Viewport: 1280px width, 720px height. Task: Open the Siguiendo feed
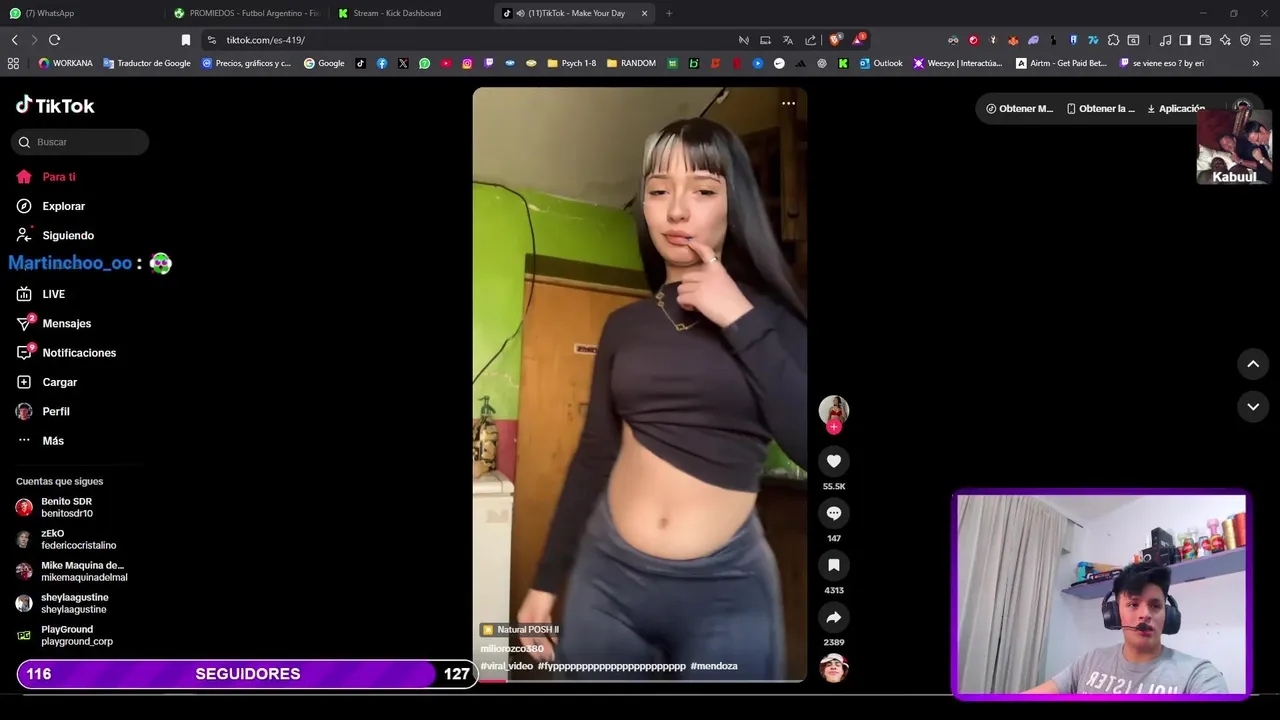55,235
